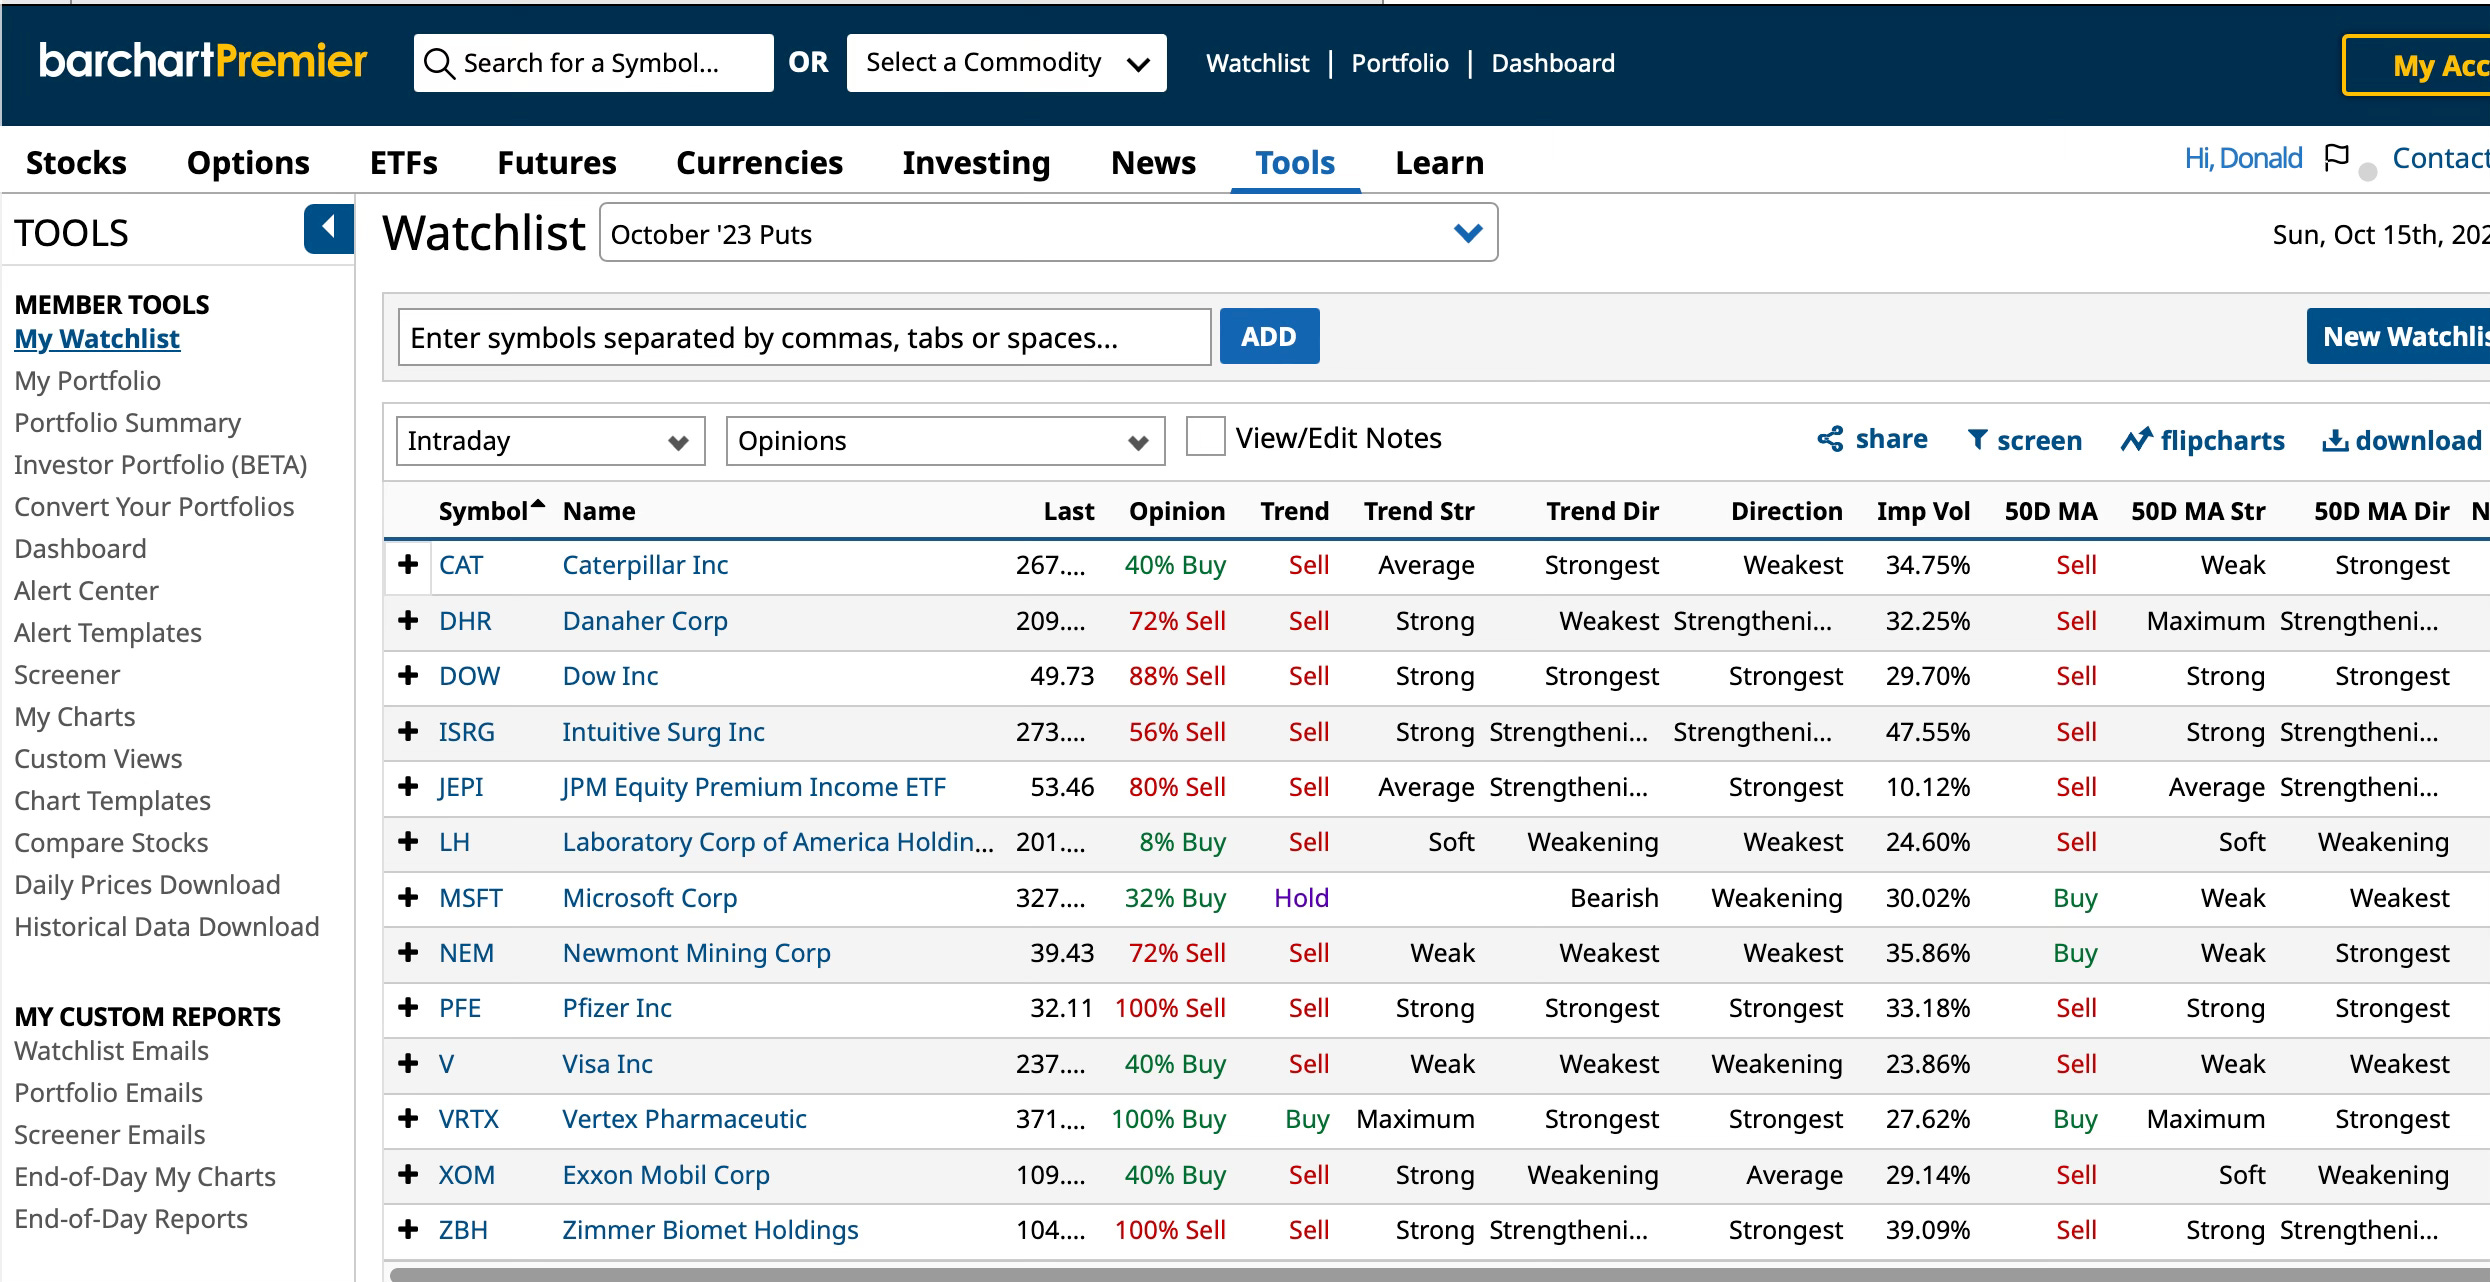Expand the DHR row plus icon
The image size is (2490, 1282).
408,621
